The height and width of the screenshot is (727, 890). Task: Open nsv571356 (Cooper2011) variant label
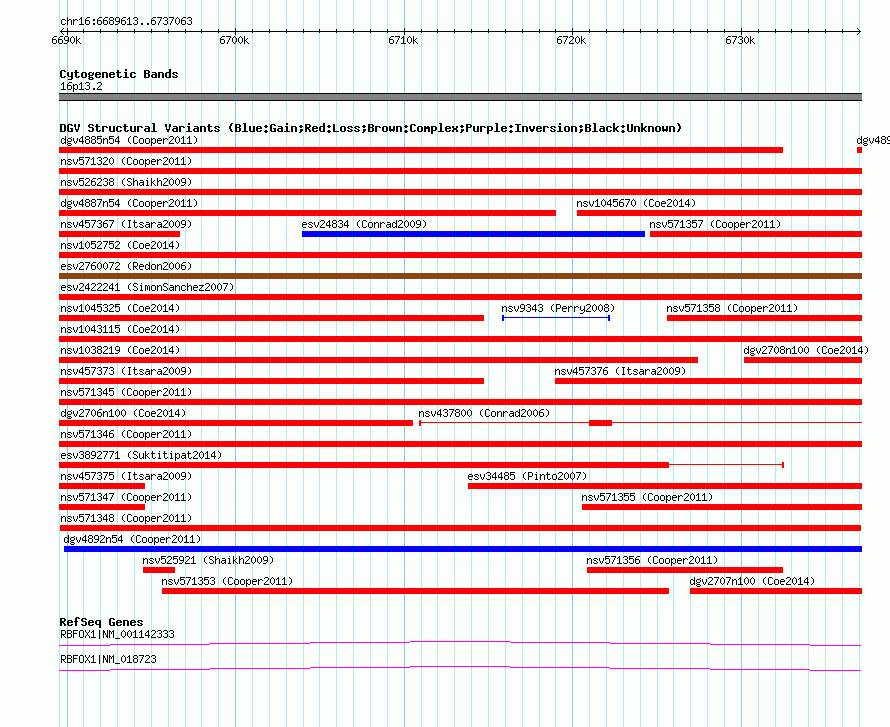(x=652, y=560)
